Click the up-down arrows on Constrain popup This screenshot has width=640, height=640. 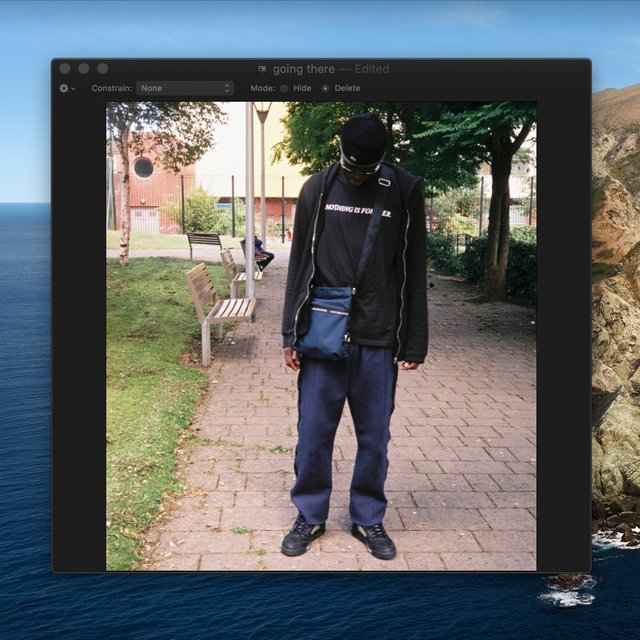(x=227, y=88)
